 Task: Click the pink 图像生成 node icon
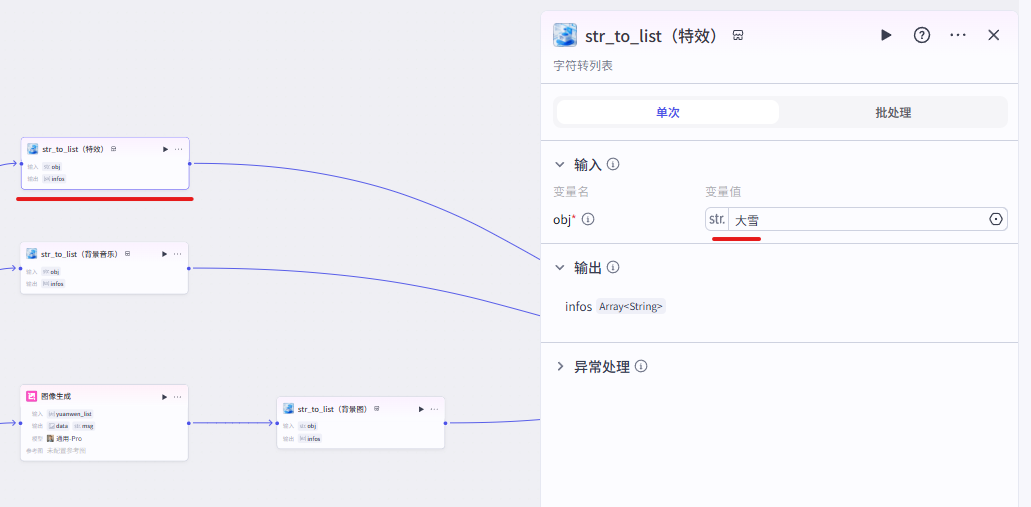click(x=32, y=396)
